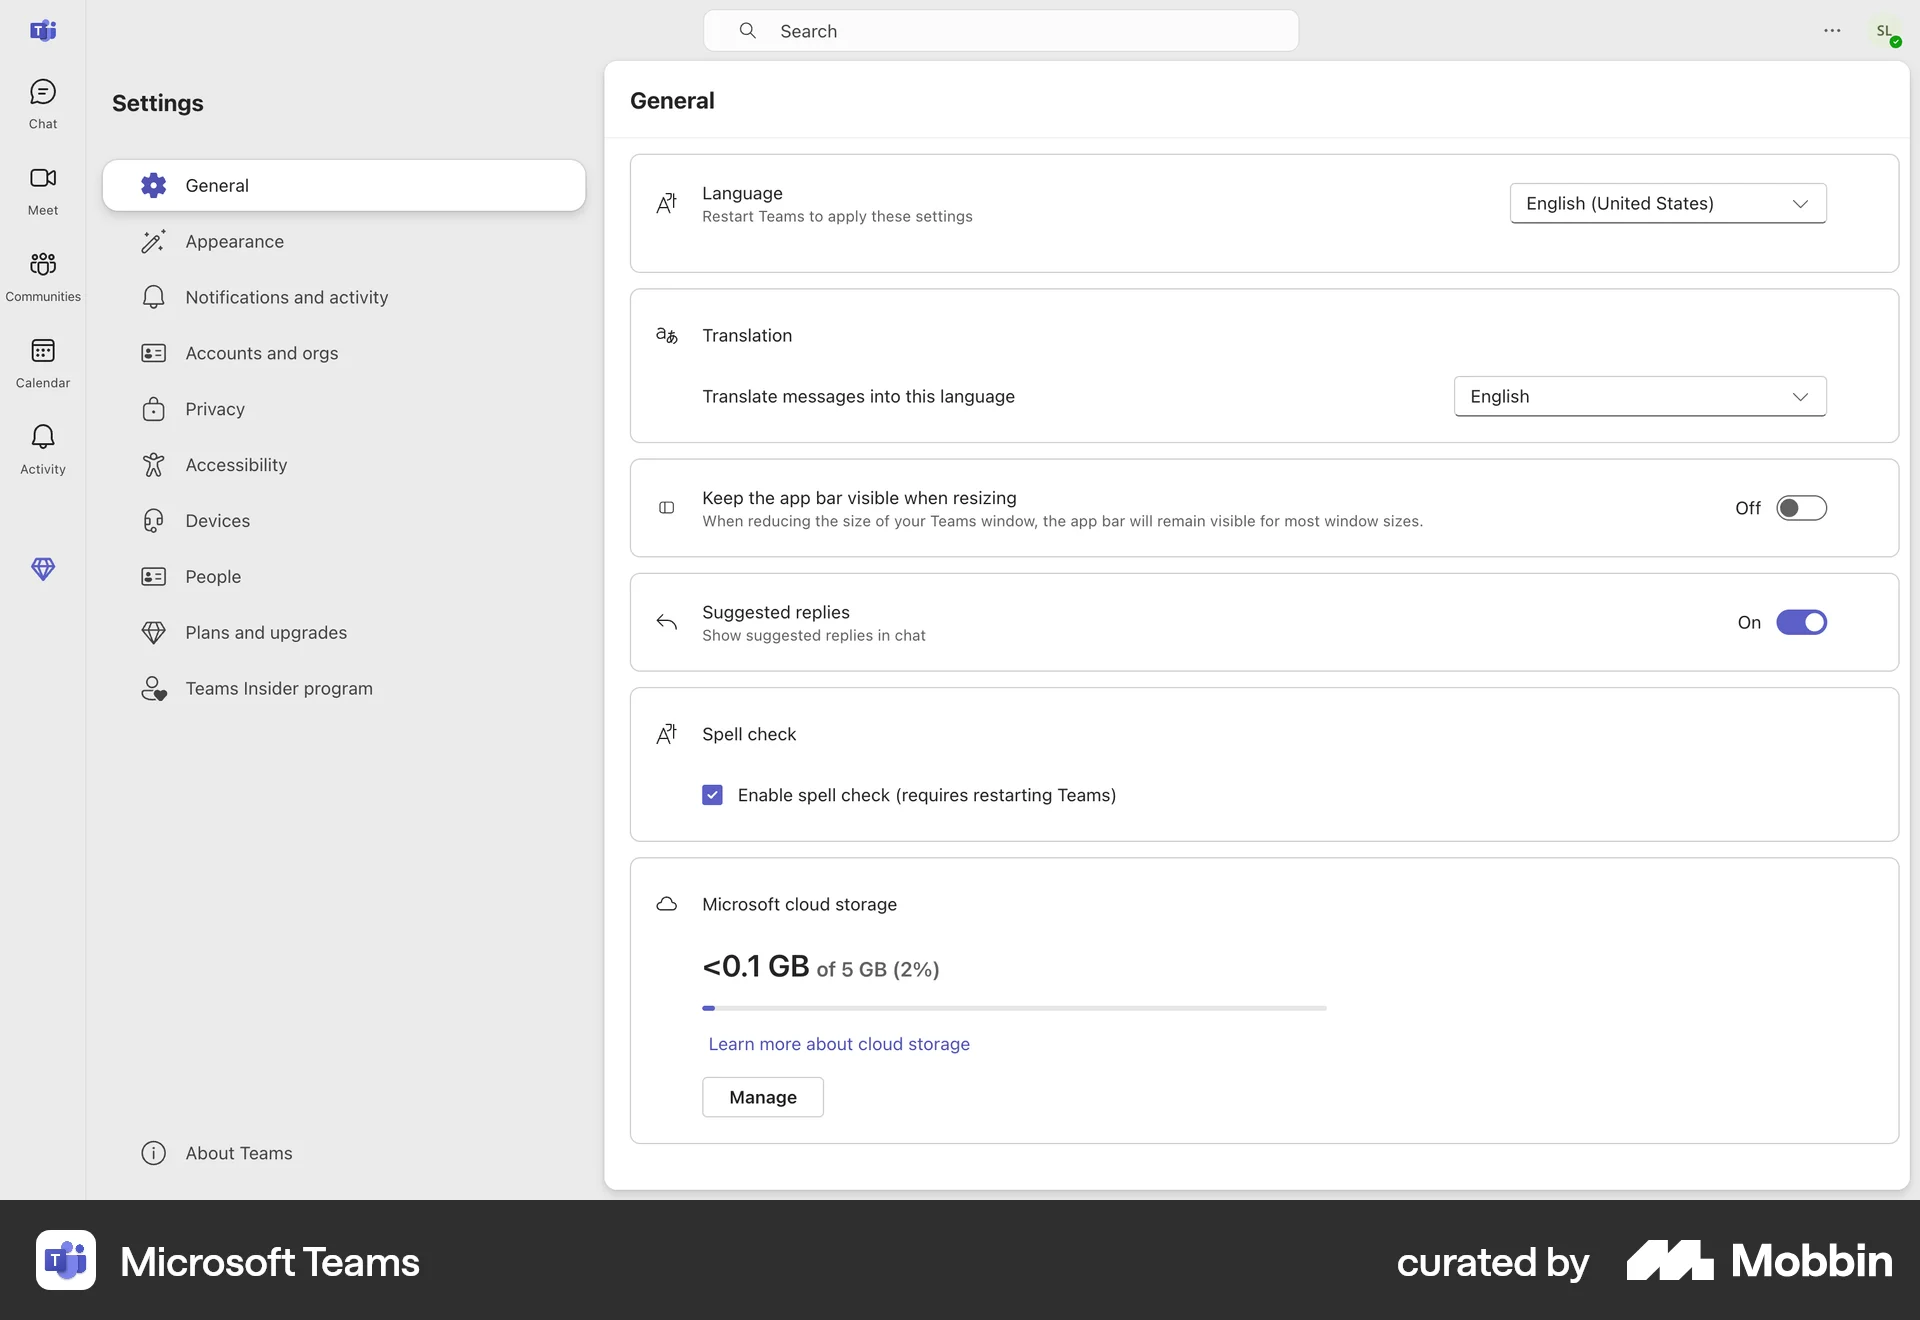Image resolution: width=1920 pixels, height=1320 pixels.
Task: Open the Privacy settings page
Action: [214, 409]
